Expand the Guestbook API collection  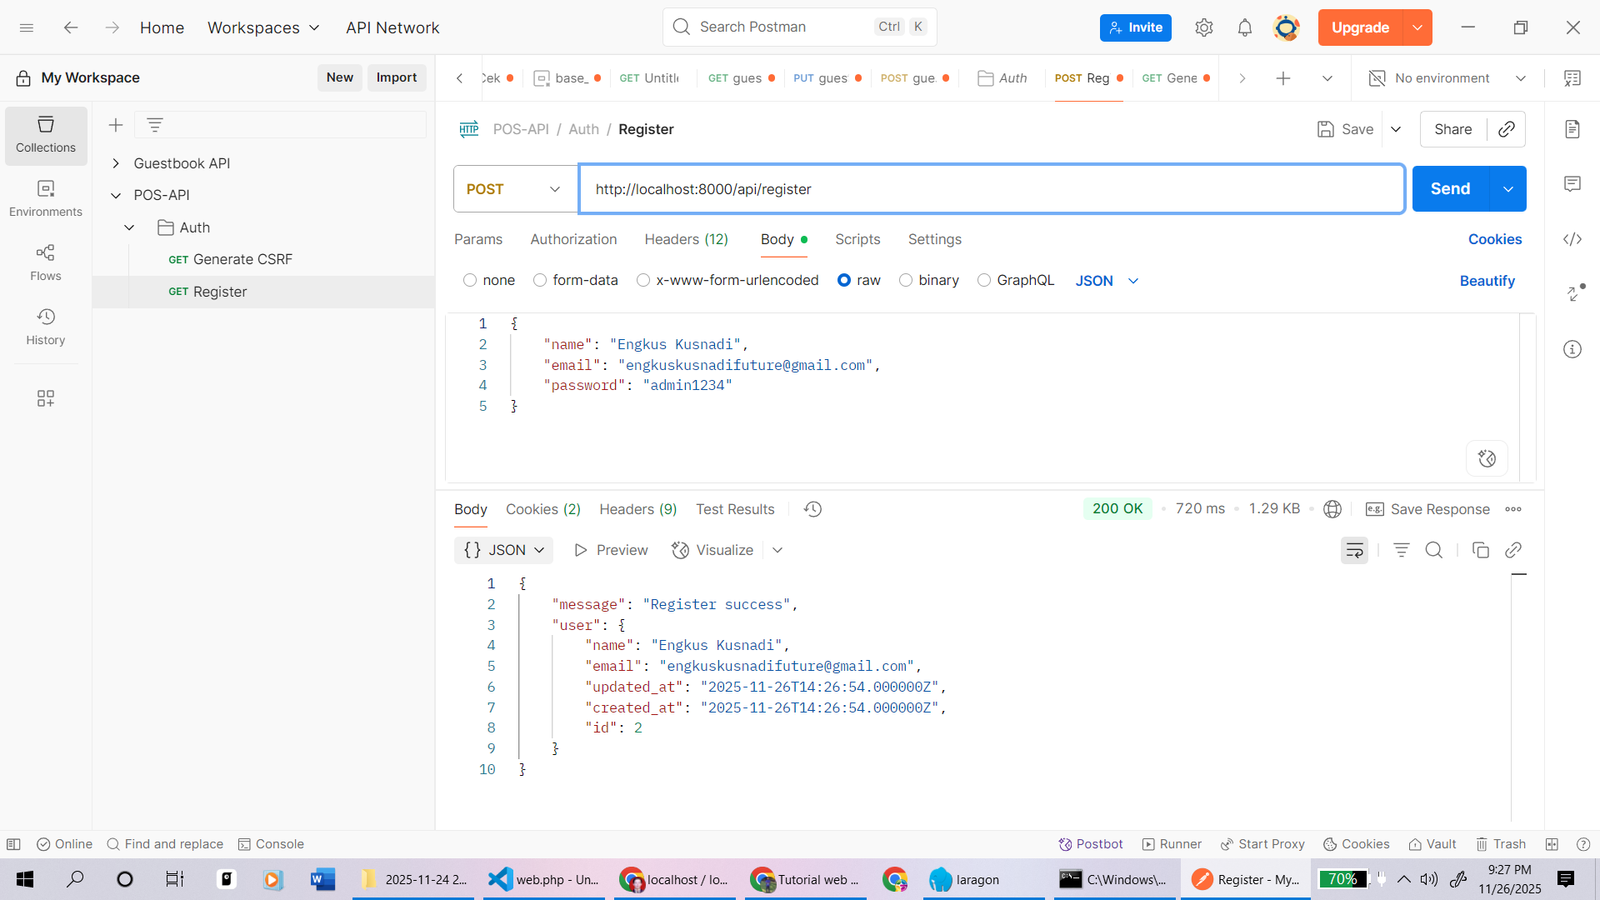[116, 163]
